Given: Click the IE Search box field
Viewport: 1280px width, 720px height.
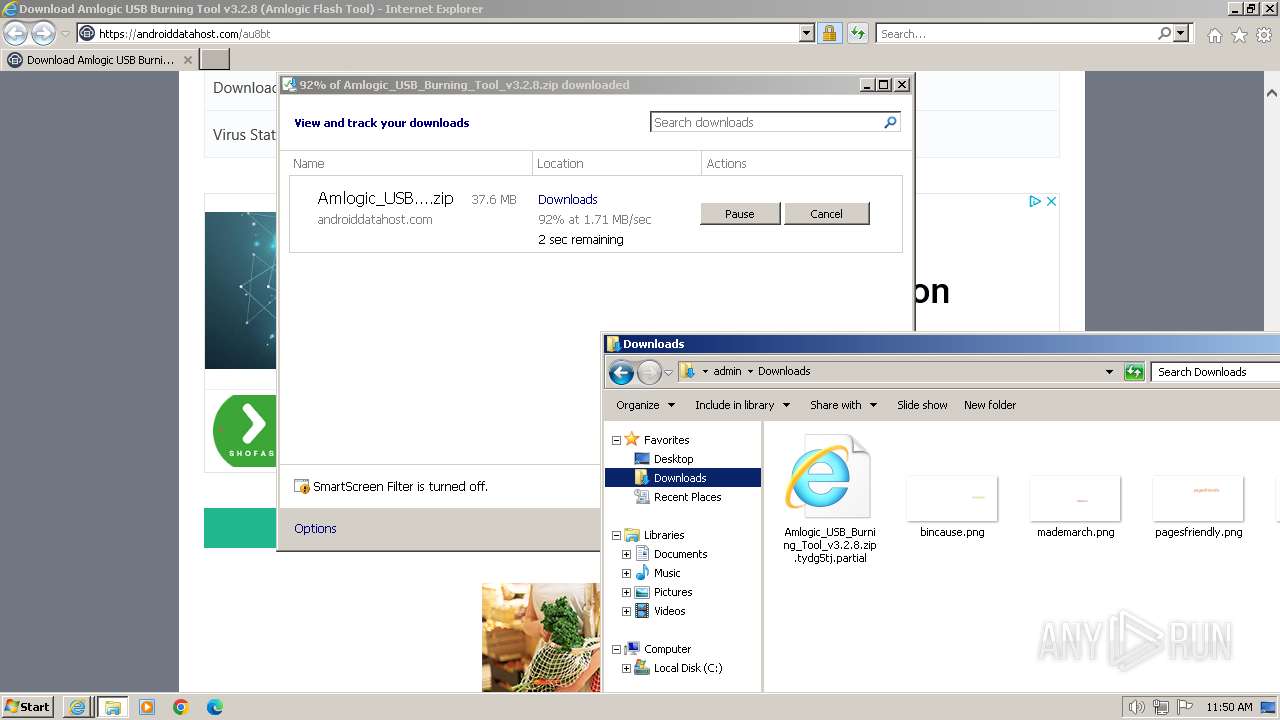Looking at the screenshot, I should tap(1015, 34).
